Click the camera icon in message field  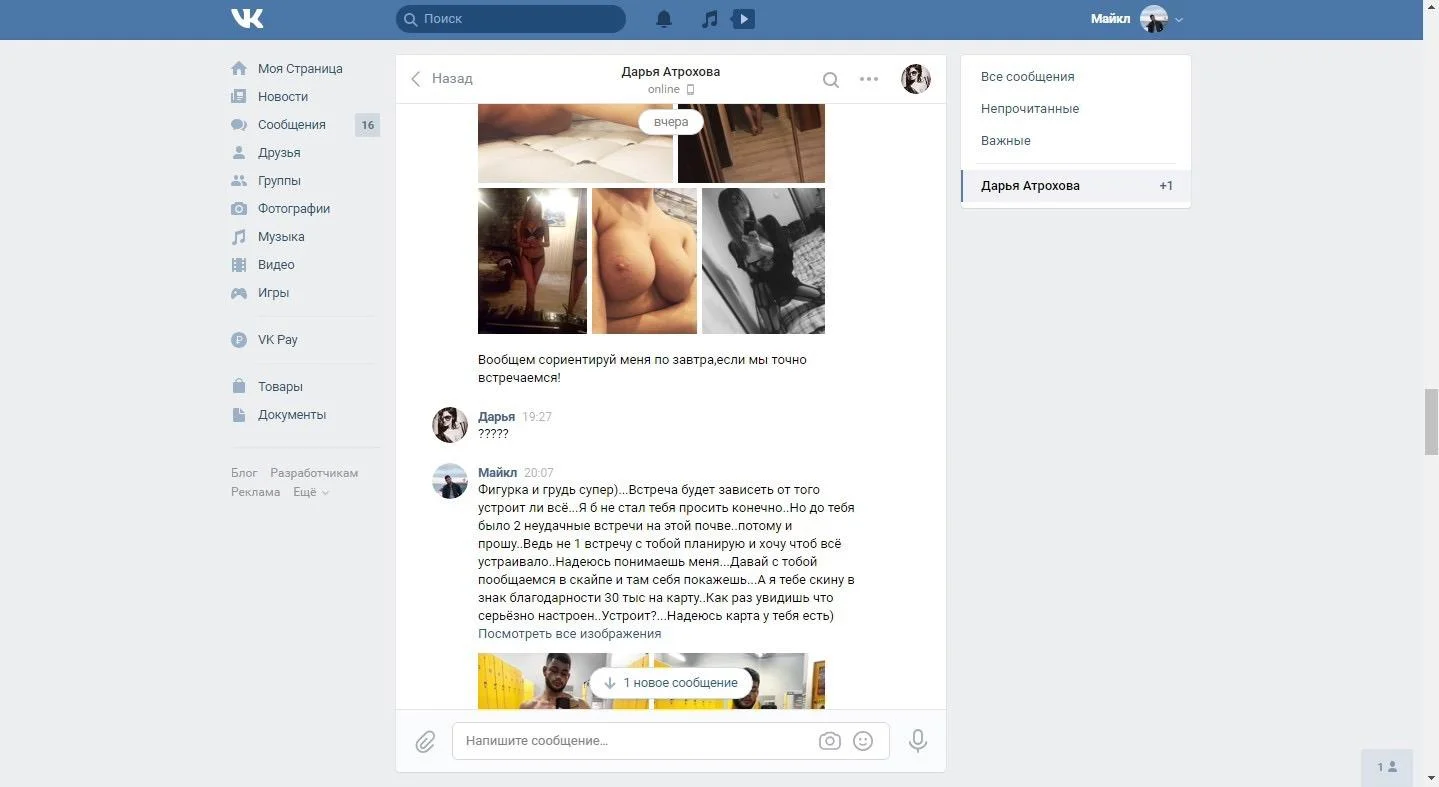829,741
